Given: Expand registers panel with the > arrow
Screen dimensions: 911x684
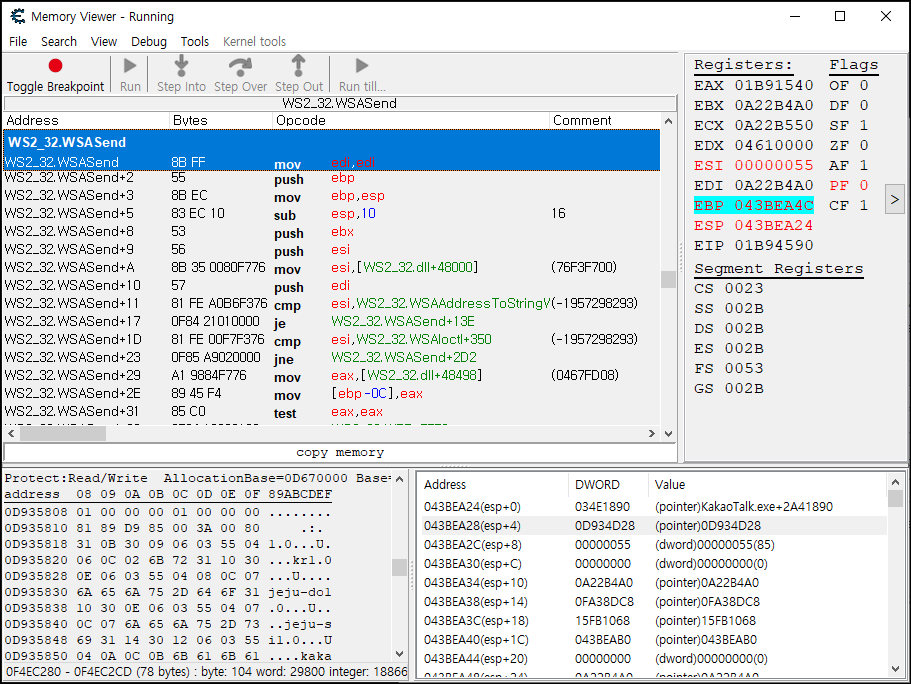Looking at the screenshot, I should pyautogui.click(x=895, y=199).
